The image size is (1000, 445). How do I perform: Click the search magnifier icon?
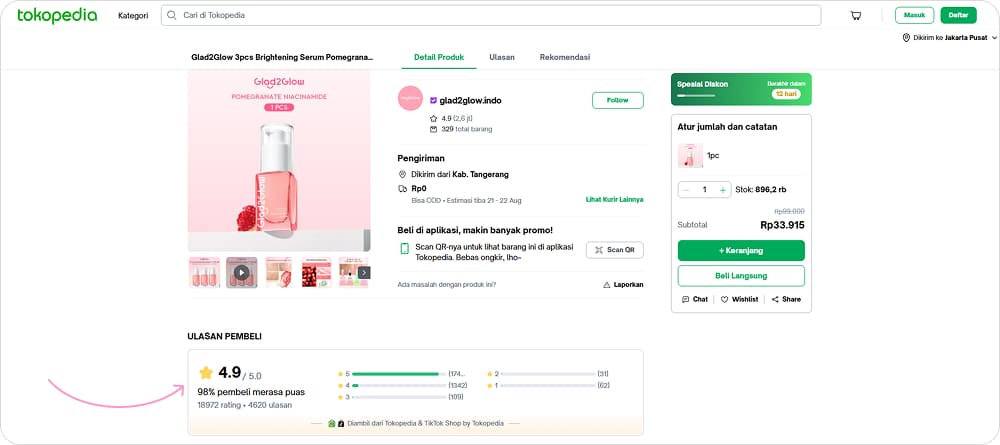coord(172,15)
